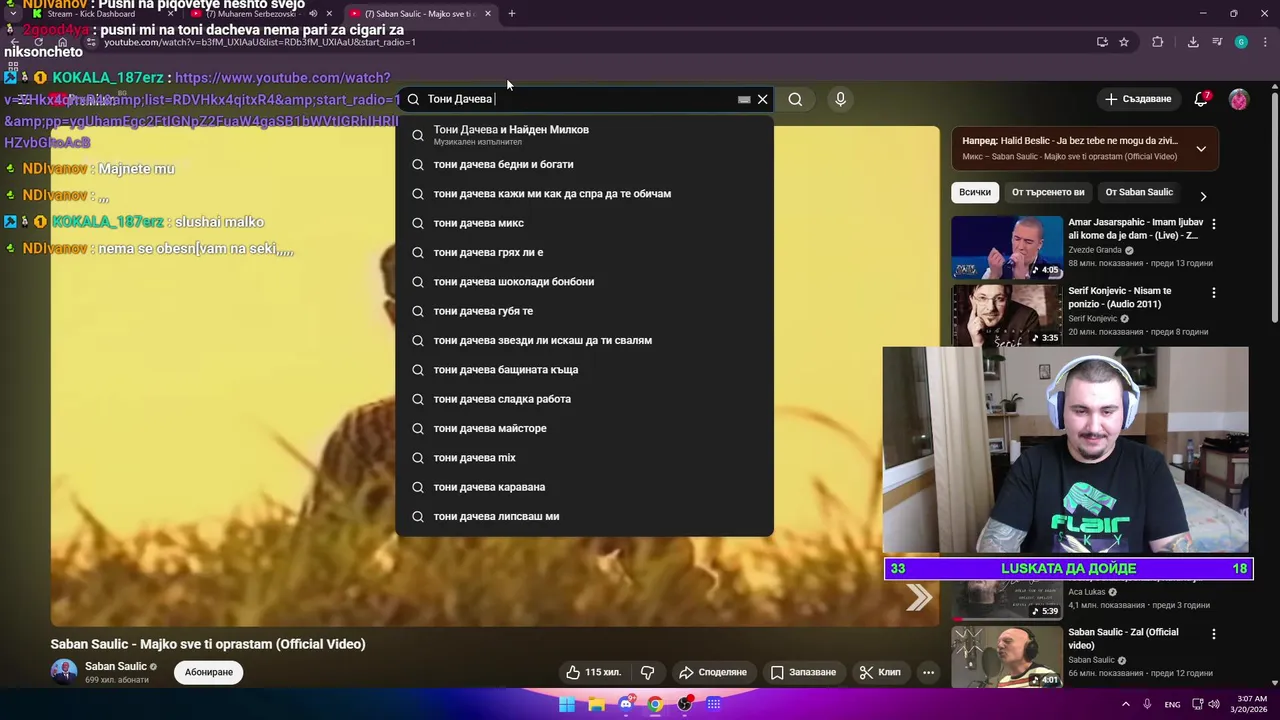This screenshot has height=720, width=1280.
Task: Open the Chrome three-dot menu
Action: pos(1265,42)
